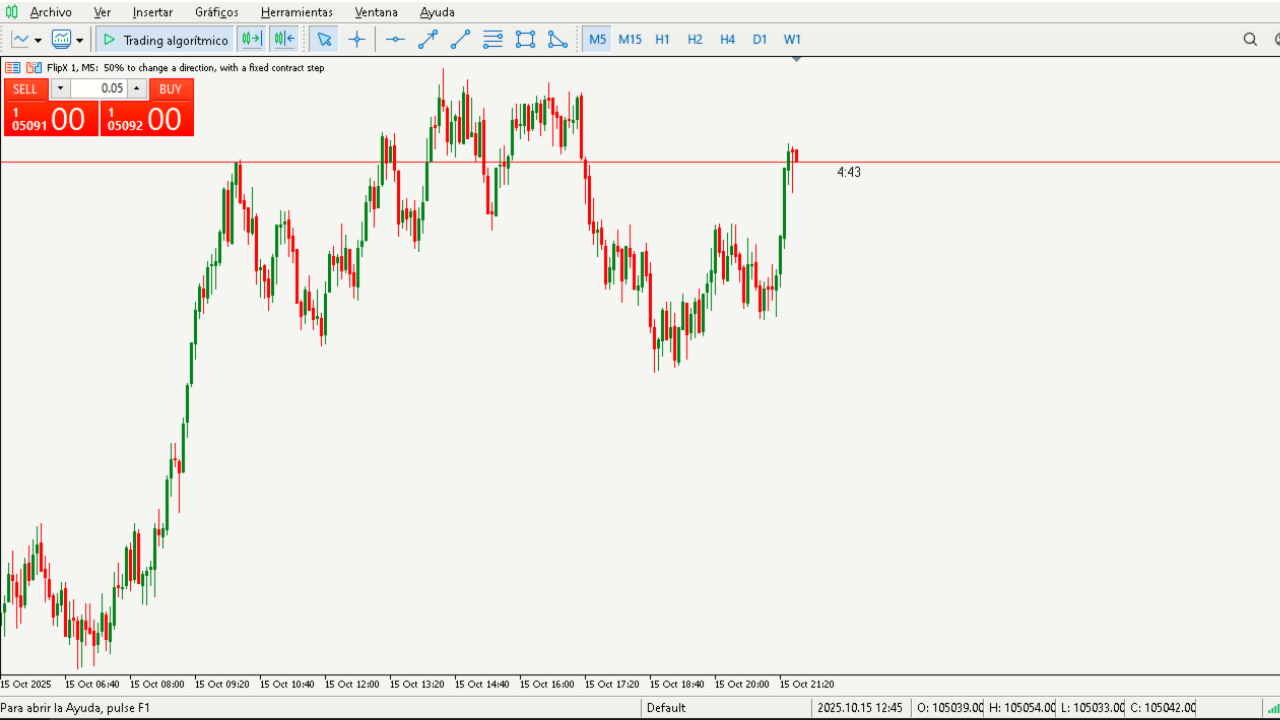1280x720 pixels.
Task: Decrease lot size with the down arrow
Action: click(59, 88)
